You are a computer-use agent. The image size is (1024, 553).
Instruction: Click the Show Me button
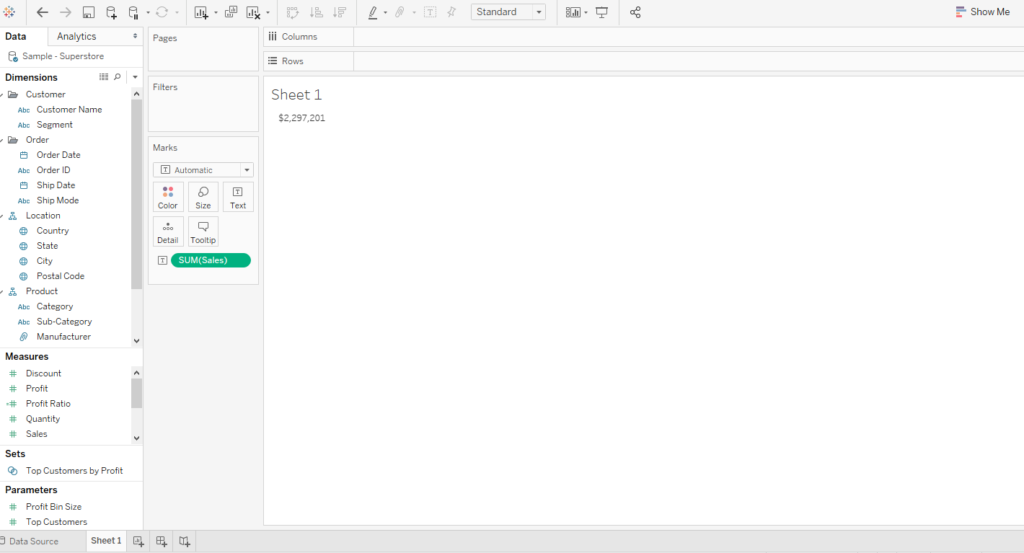coord(981,12)
